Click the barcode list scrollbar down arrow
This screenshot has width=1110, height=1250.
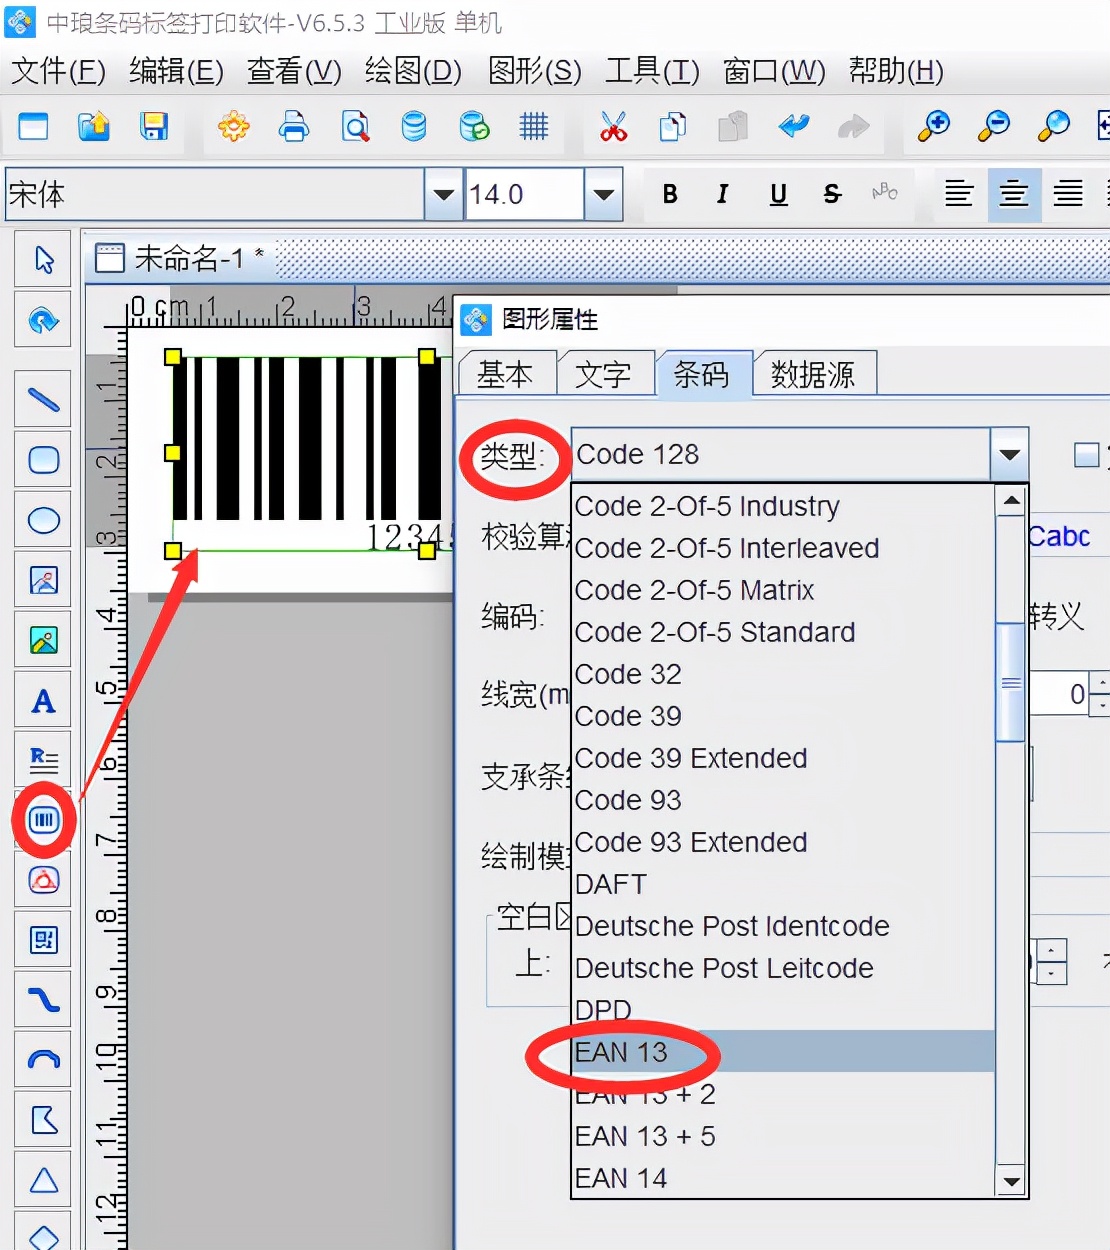pyautogui.click(x=1011, y=1181)
